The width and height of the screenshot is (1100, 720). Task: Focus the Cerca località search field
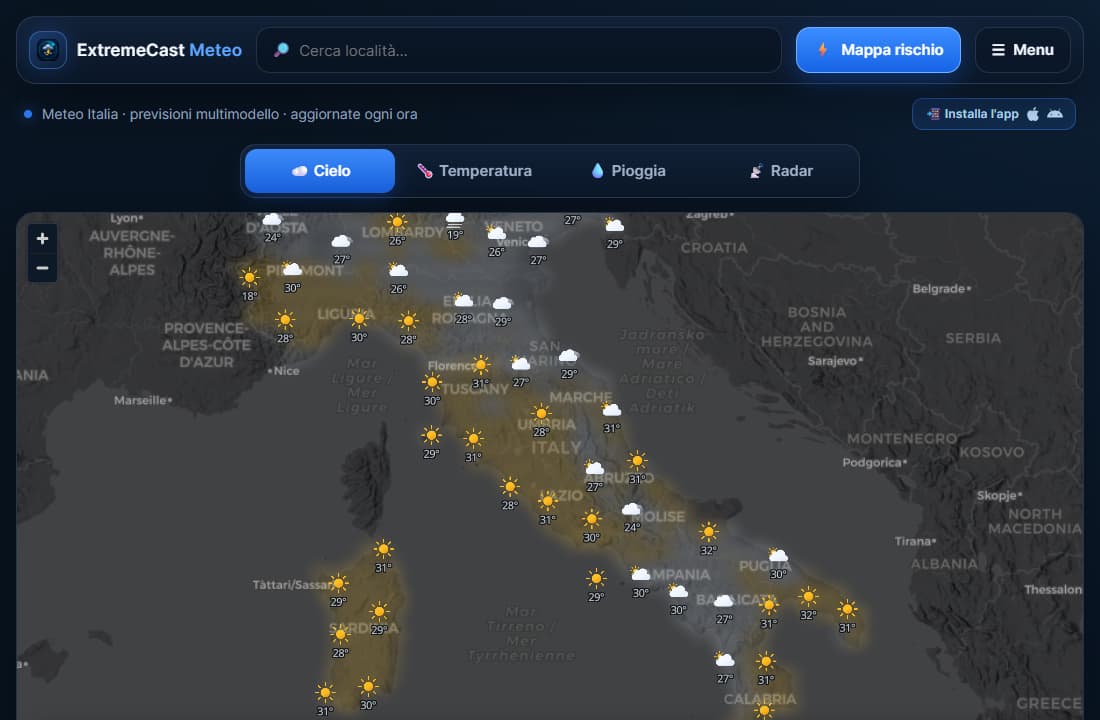(x=518, y=50)
